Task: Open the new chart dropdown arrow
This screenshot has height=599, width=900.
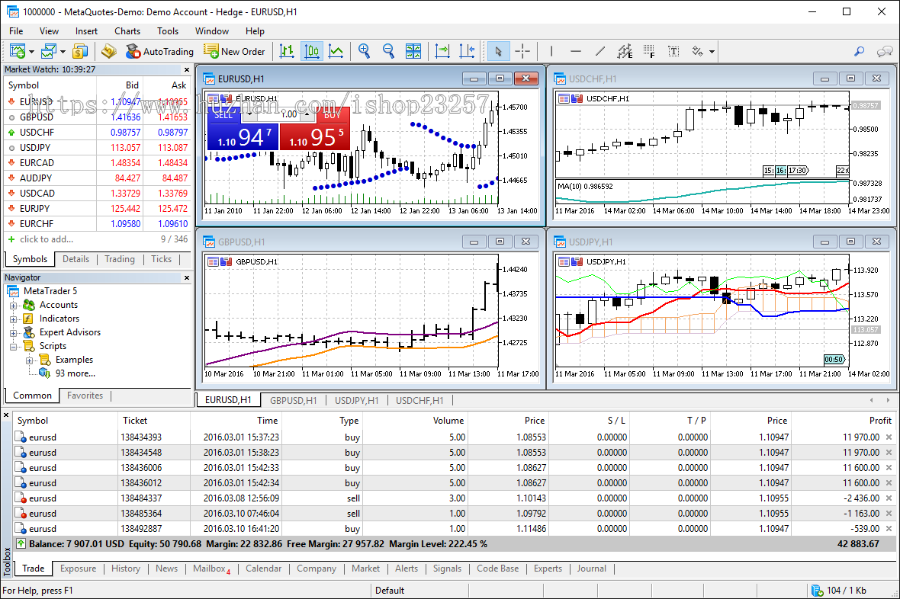Action: 31,52
